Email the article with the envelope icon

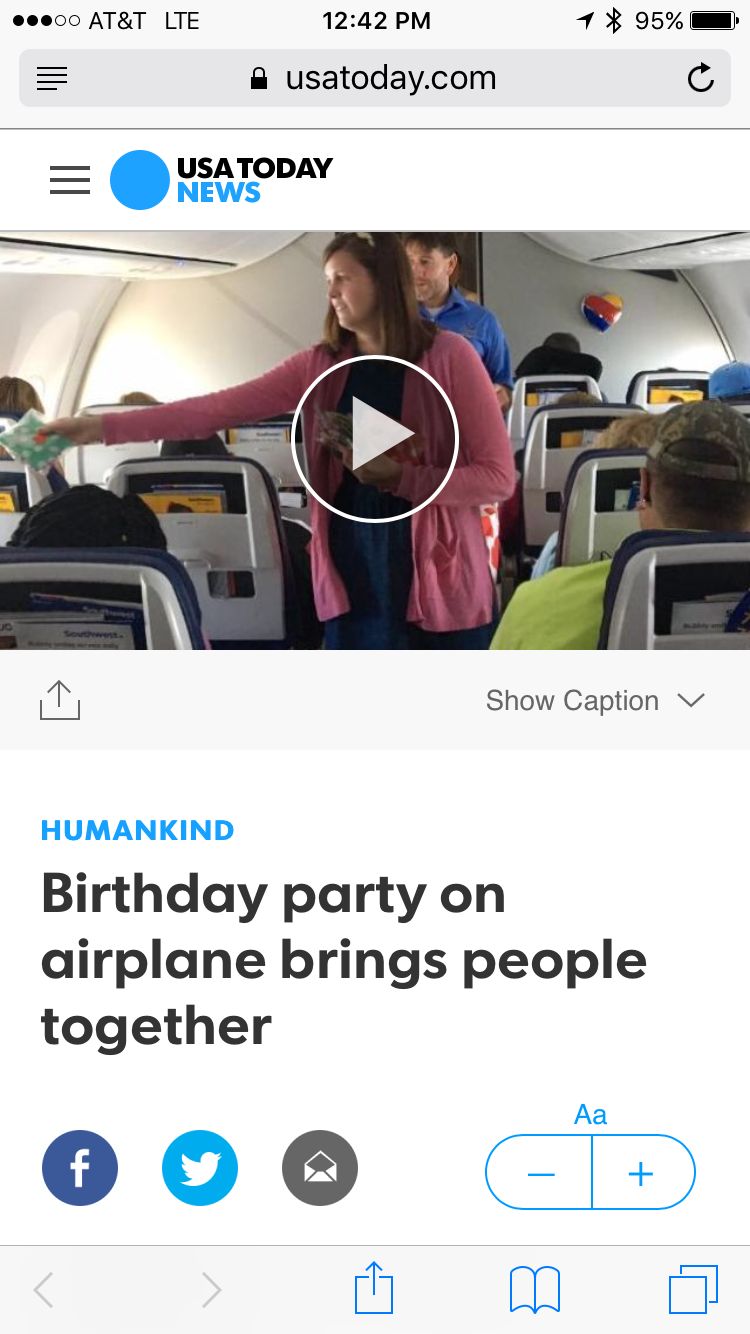320,1168
